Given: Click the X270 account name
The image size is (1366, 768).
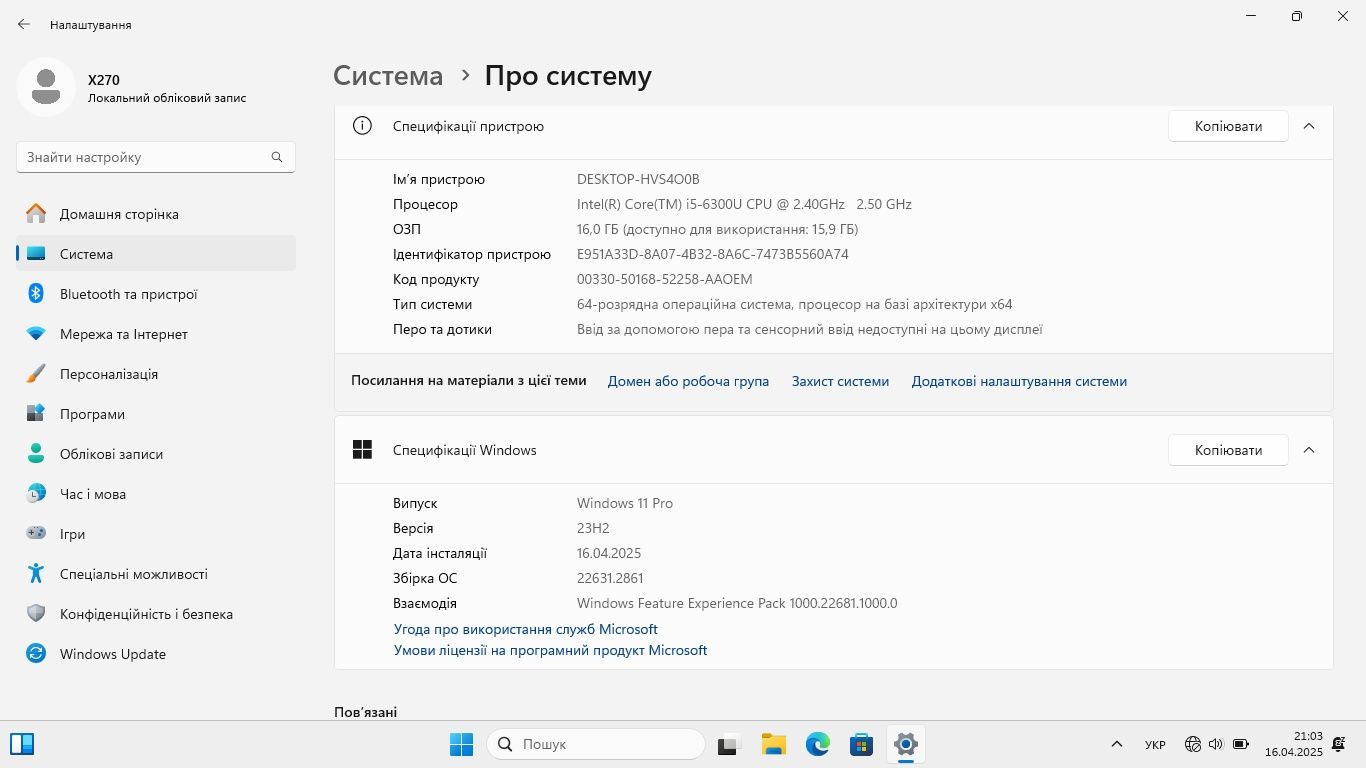Looking at the screenshot, I should click(x=104, y=80).
